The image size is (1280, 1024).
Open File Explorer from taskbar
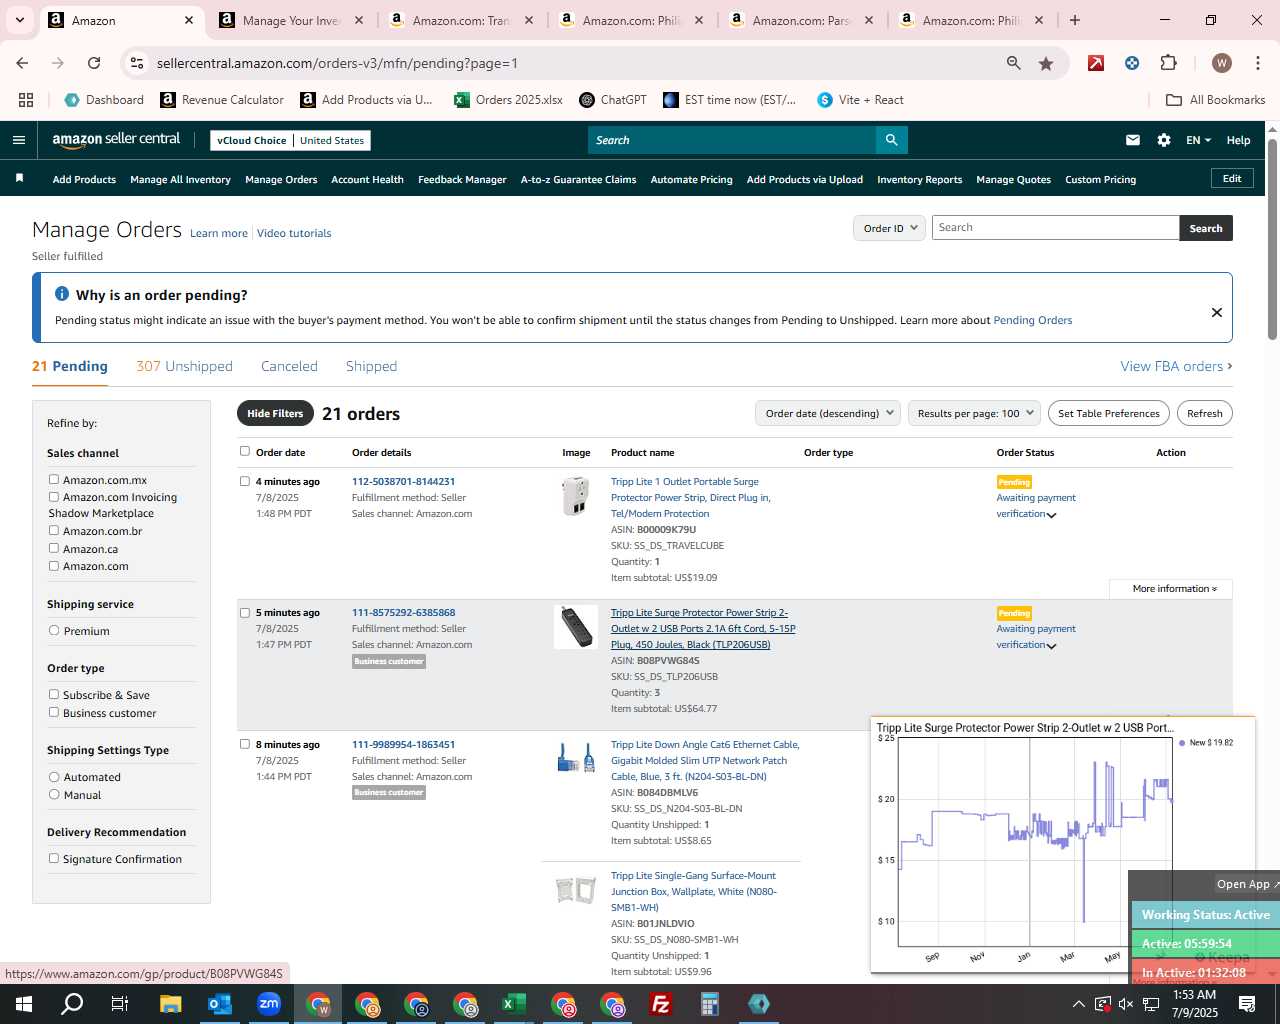pyautogui.click(x=170, y=1004)
